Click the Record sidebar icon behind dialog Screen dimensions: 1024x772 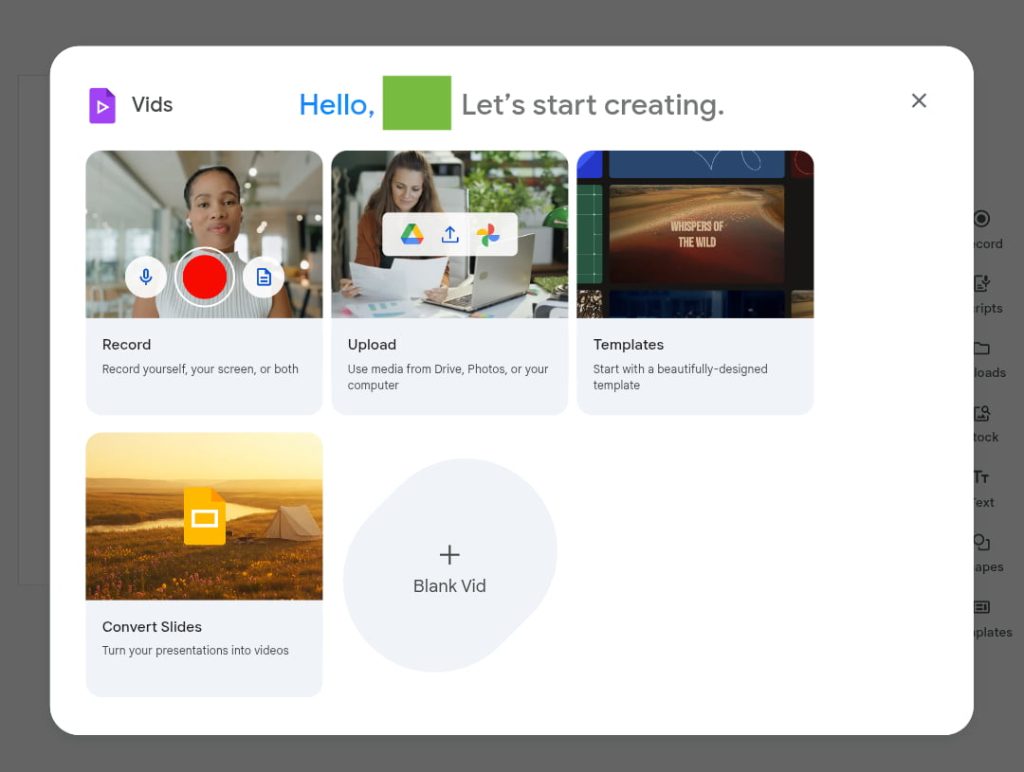[x=982, y=219]
